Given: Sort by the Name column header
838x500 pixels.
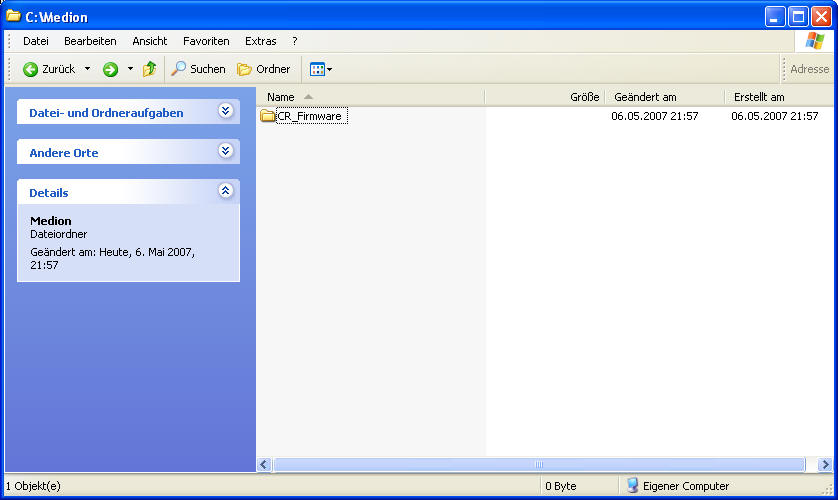Looking at the screenshot, I should click(x=370, y=97).
